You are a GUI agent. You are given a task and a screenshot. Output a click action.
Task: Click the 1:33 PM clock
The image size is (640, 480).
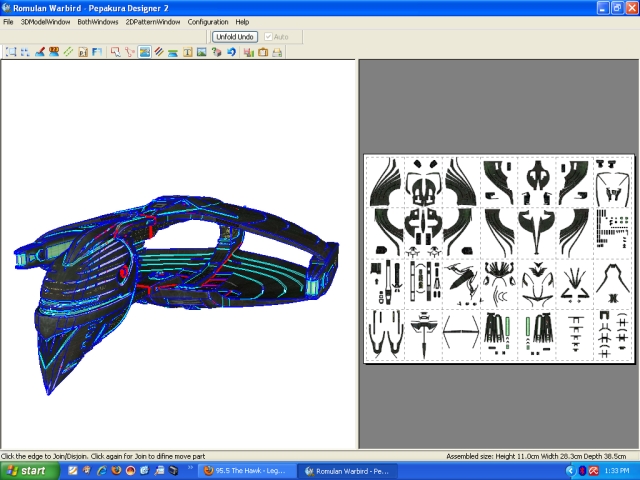point(617,471)
